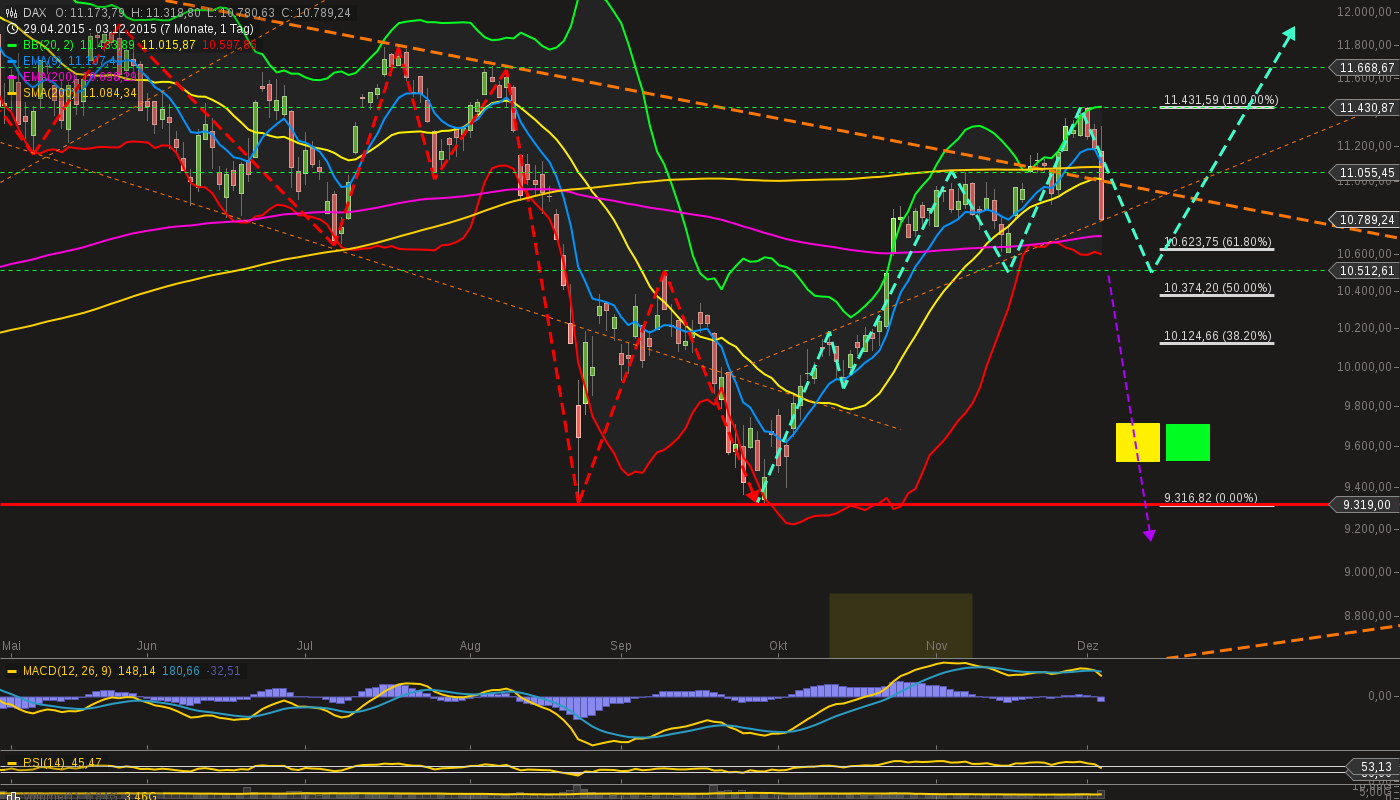The width and height of the screenshot is (1400, 800).
Task: Select the yellow rectangle drawing object
Action: coord(1138,443)
